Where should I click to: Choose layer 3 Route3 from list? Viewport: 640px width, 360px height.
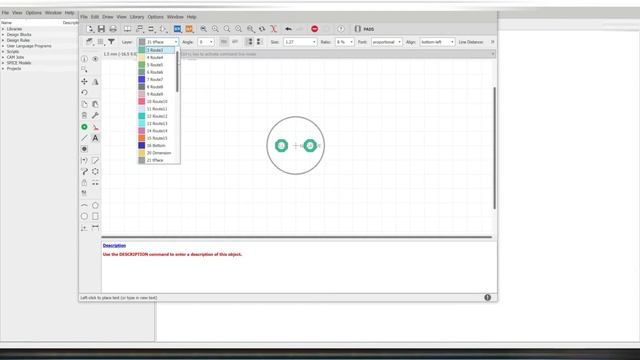click(157, 50)
